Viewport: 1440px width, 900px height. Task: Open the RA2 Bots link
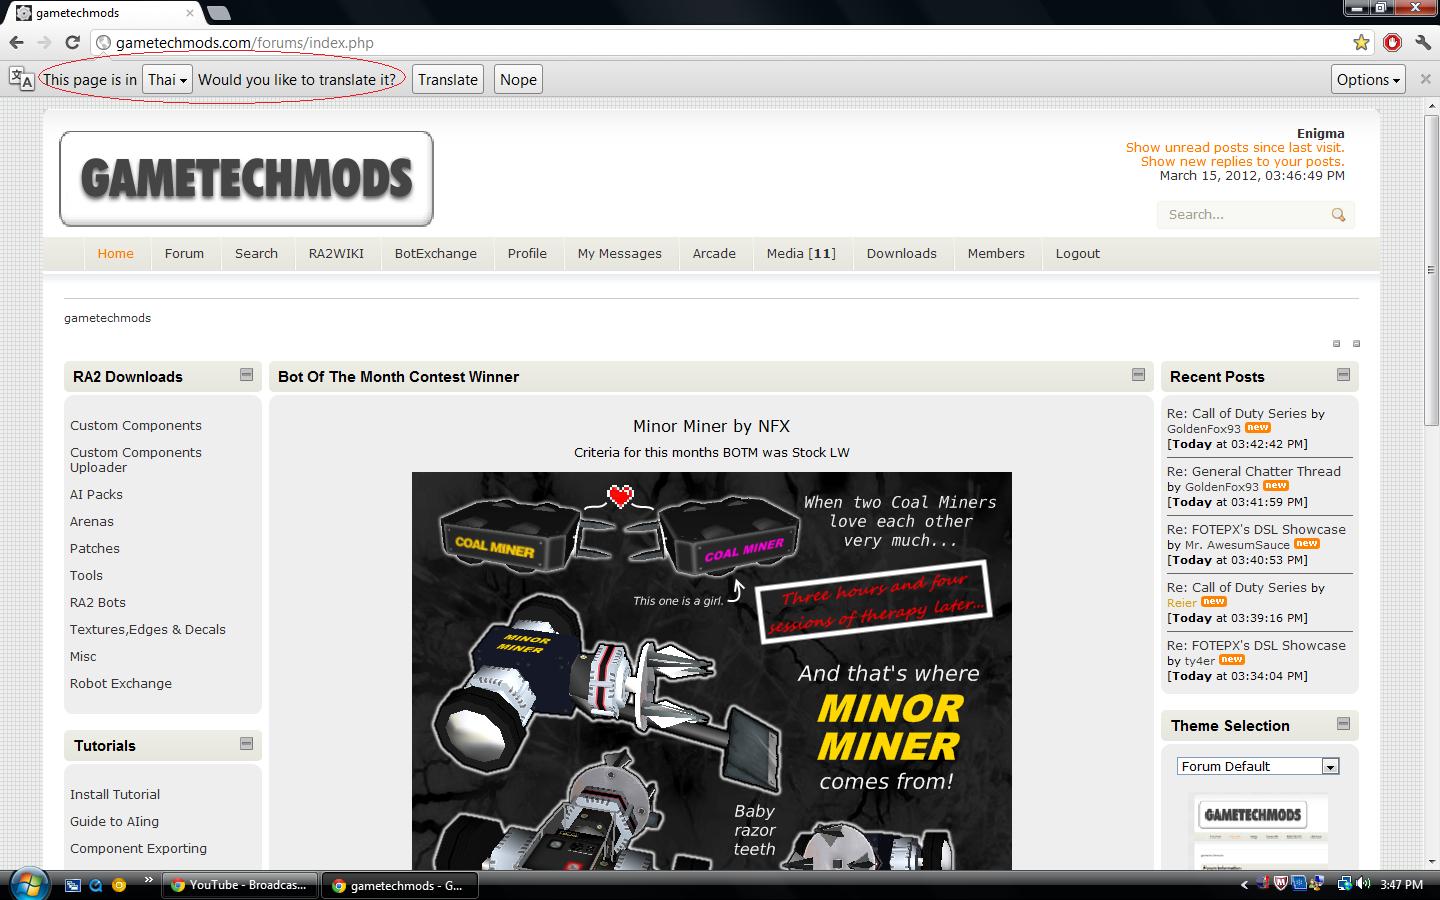98,602
